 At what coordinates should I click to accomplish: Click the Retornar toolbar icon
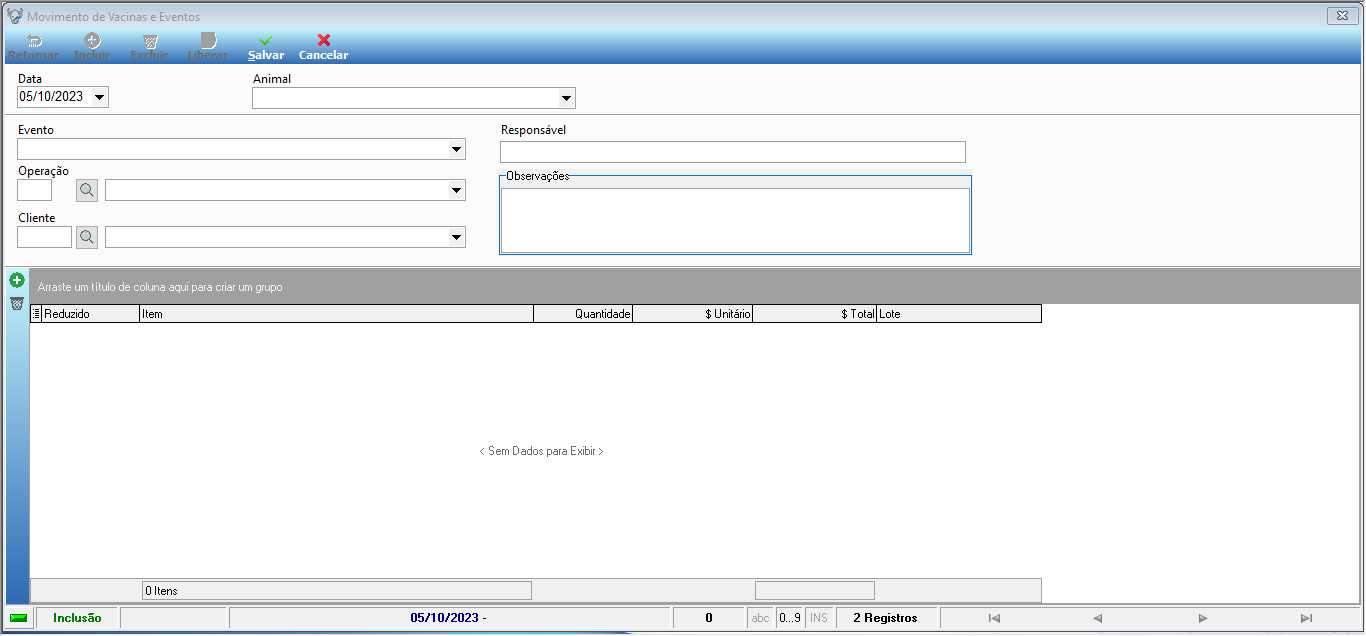click(33, 41)
